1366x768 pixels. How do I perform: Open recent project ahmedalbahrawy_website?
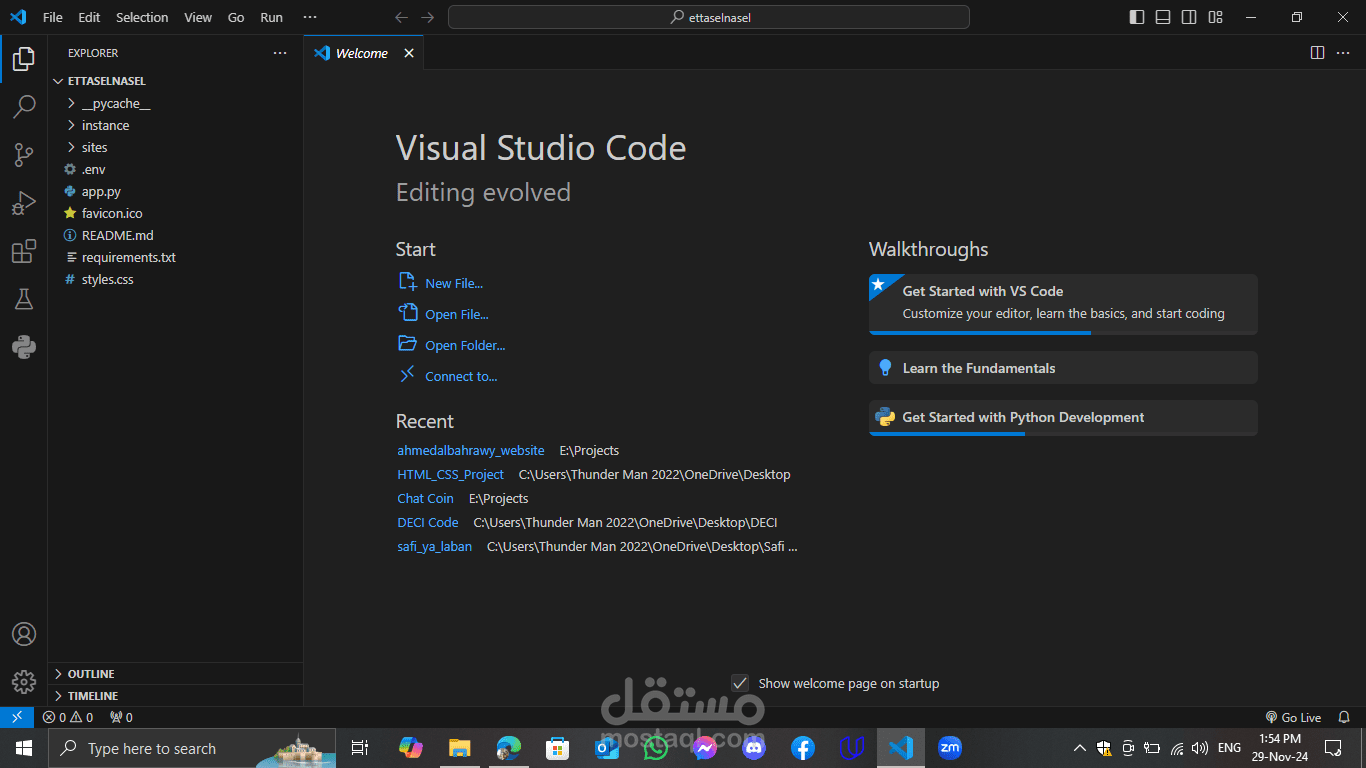pos(471,451)
